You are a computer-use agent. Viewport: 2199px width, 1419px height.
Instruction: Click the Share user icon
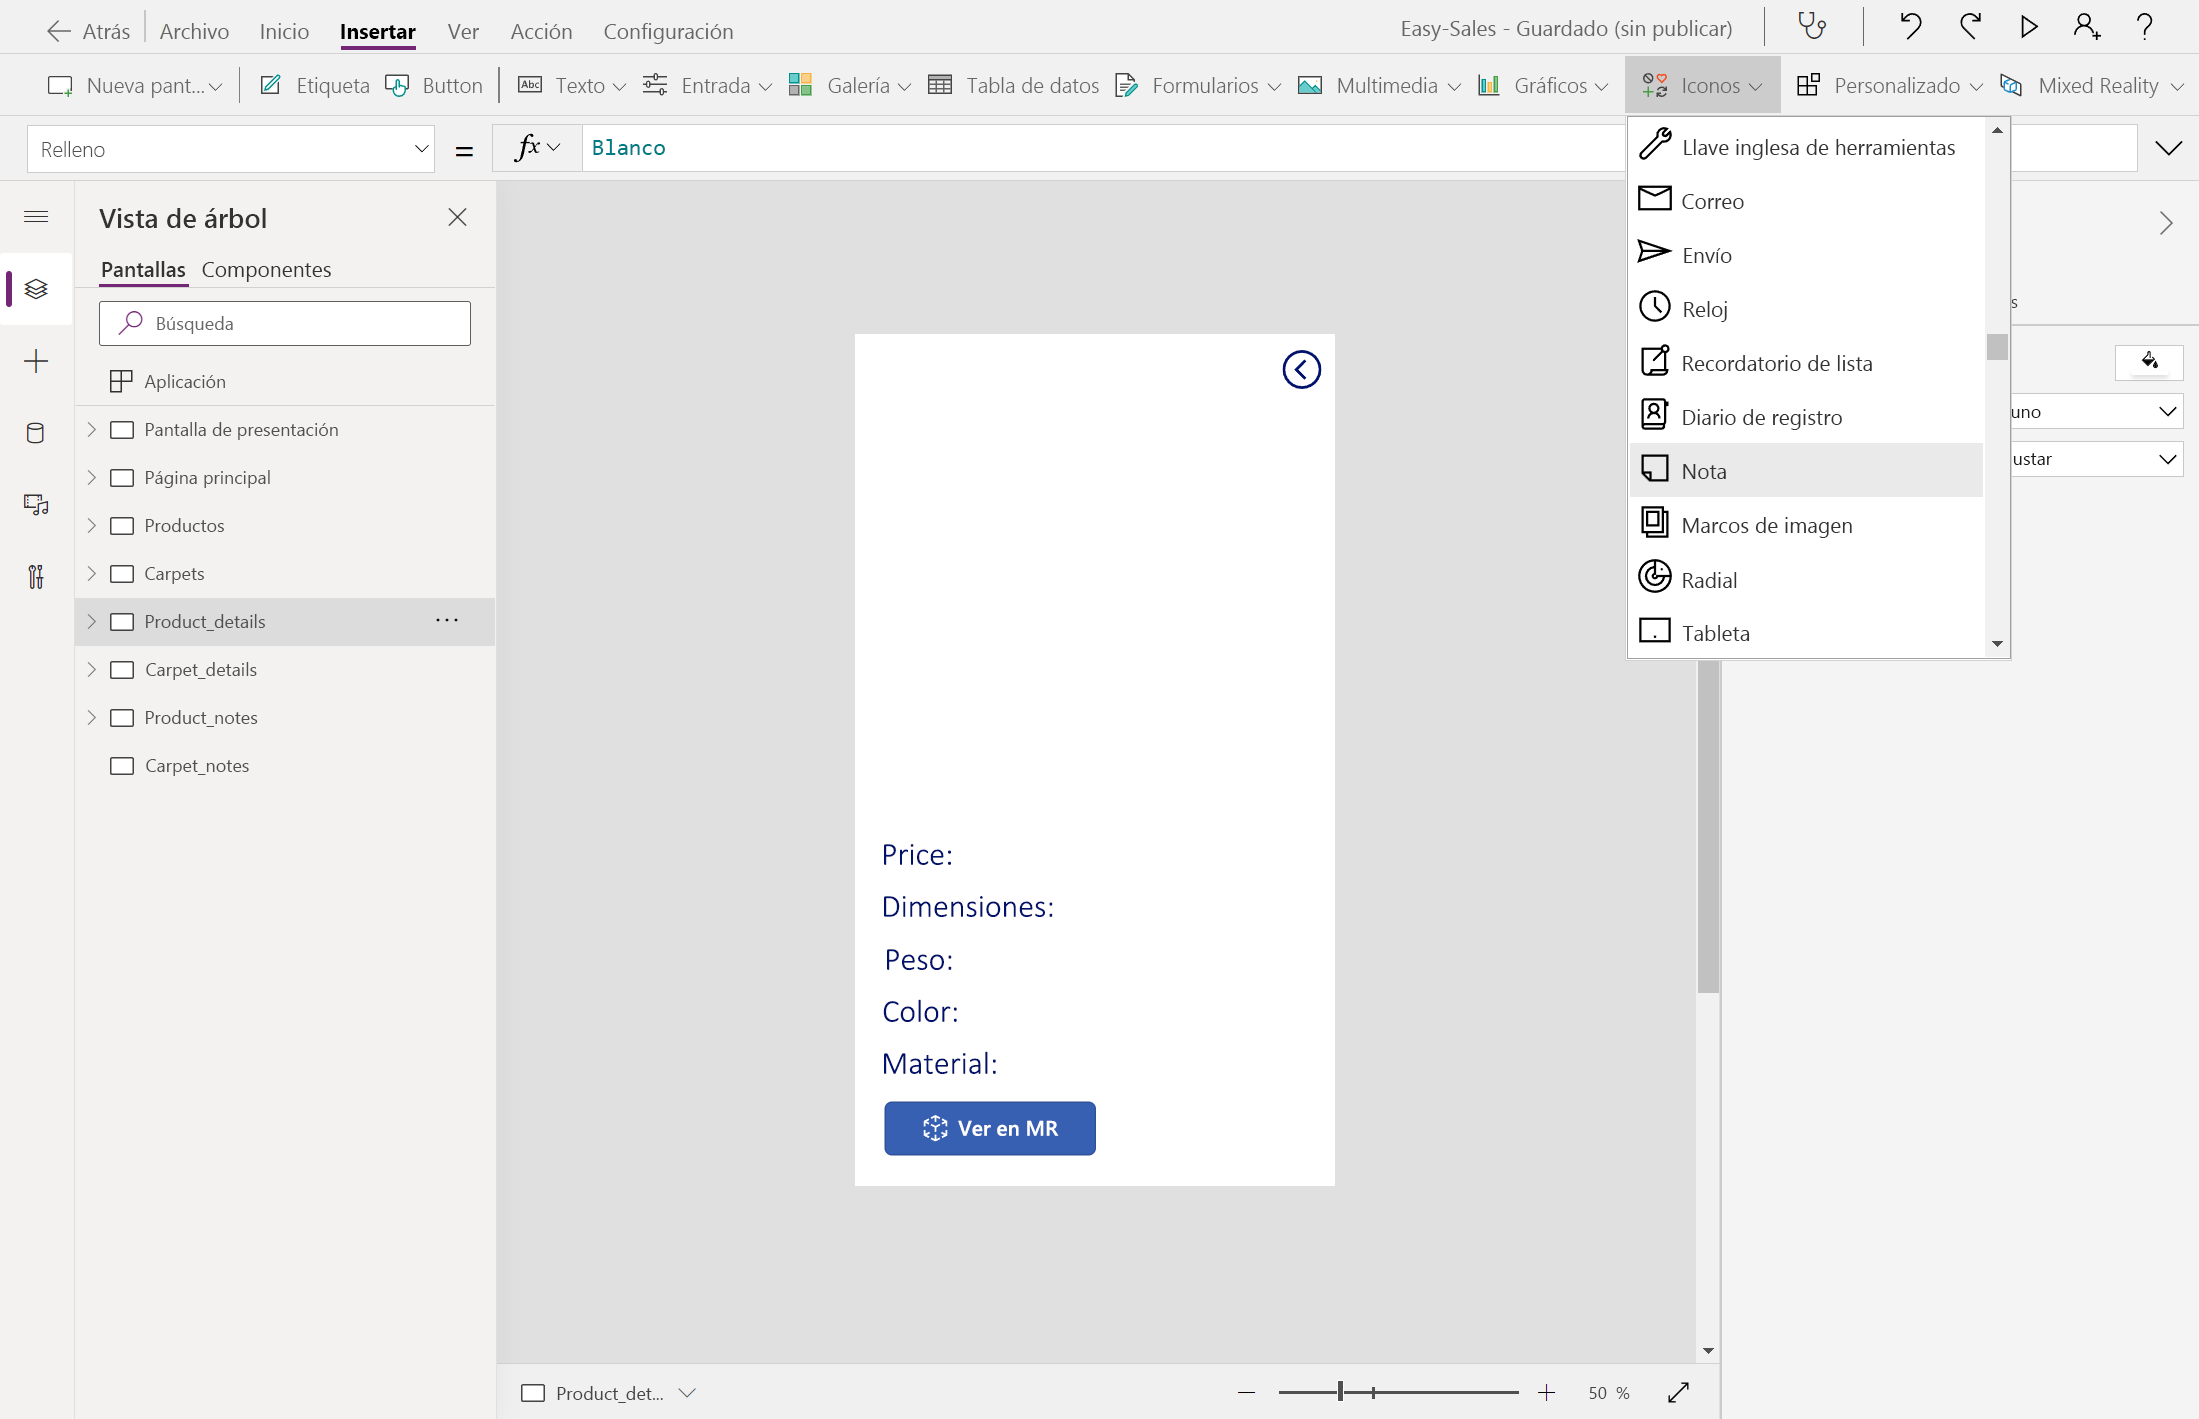click(2086, 27)
